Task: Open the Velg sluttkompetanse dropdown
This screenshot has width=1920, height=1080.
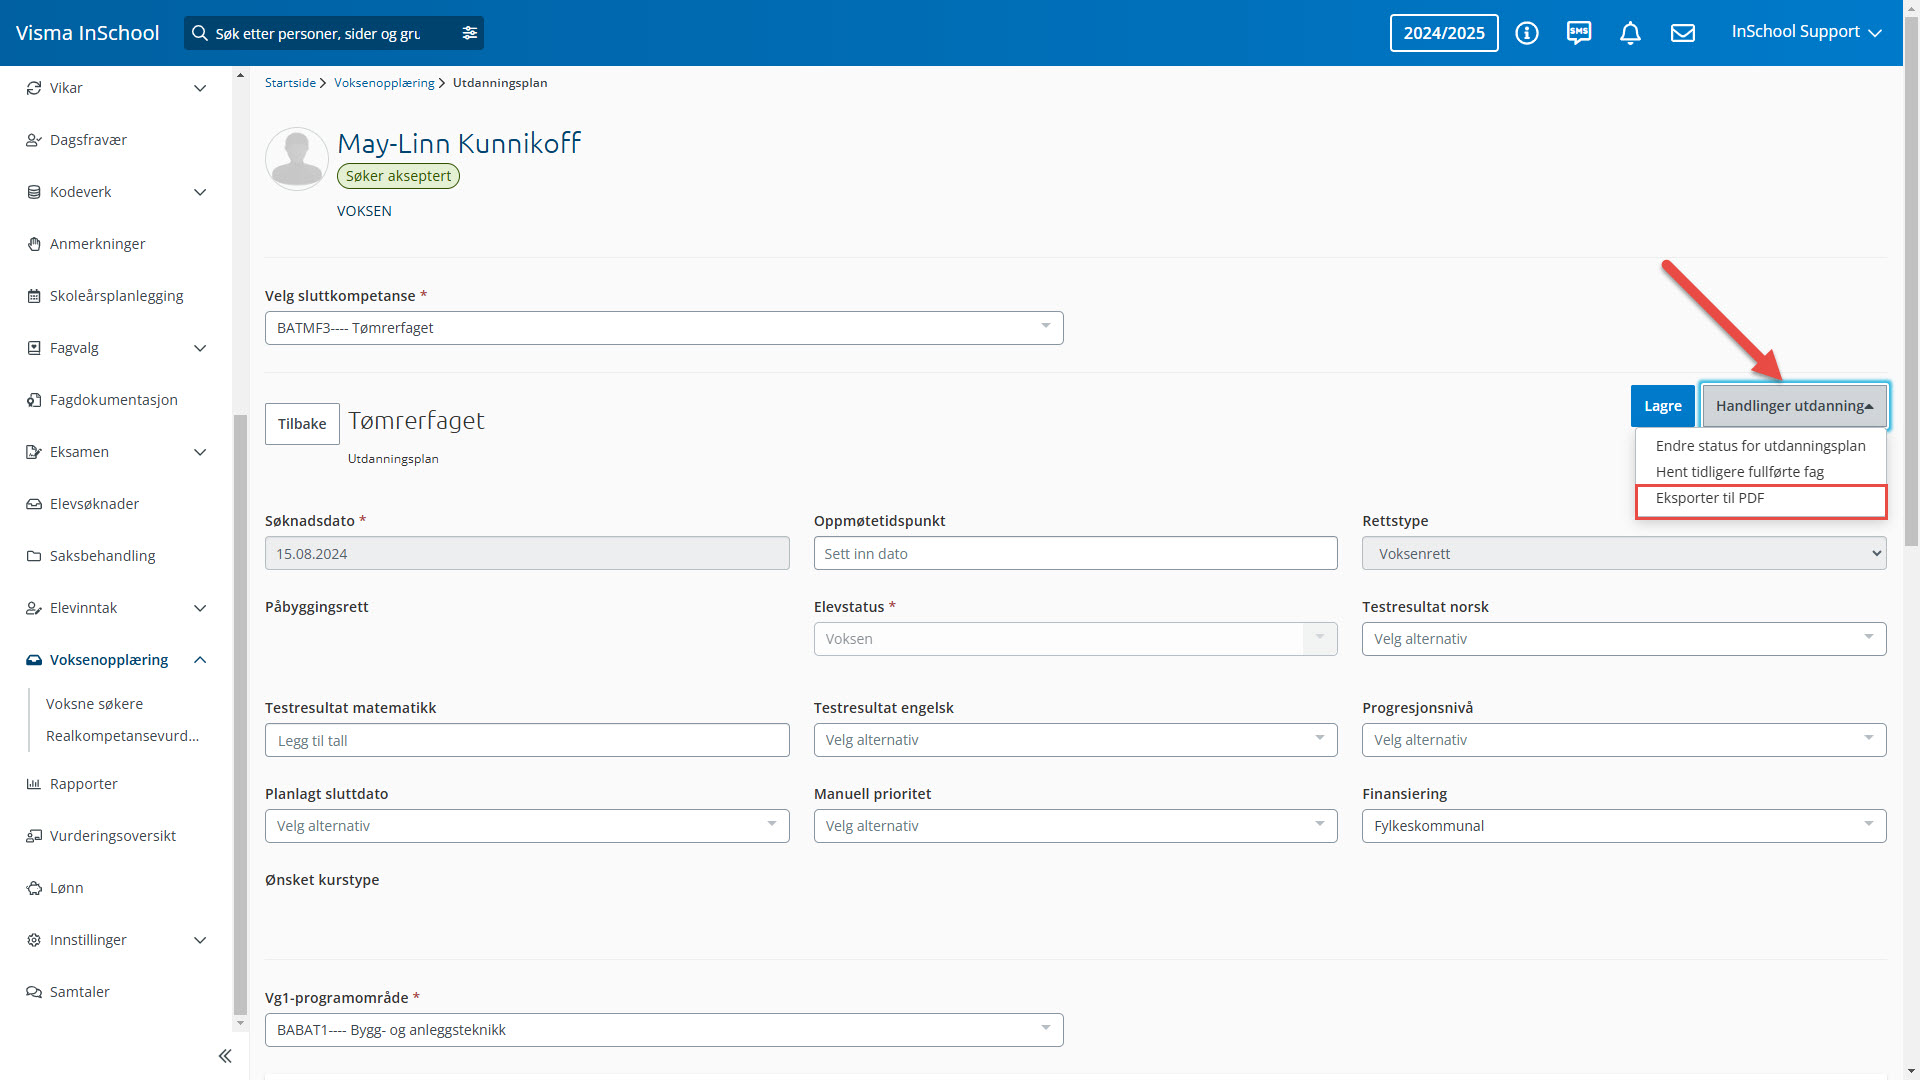Action: [663, 328]
